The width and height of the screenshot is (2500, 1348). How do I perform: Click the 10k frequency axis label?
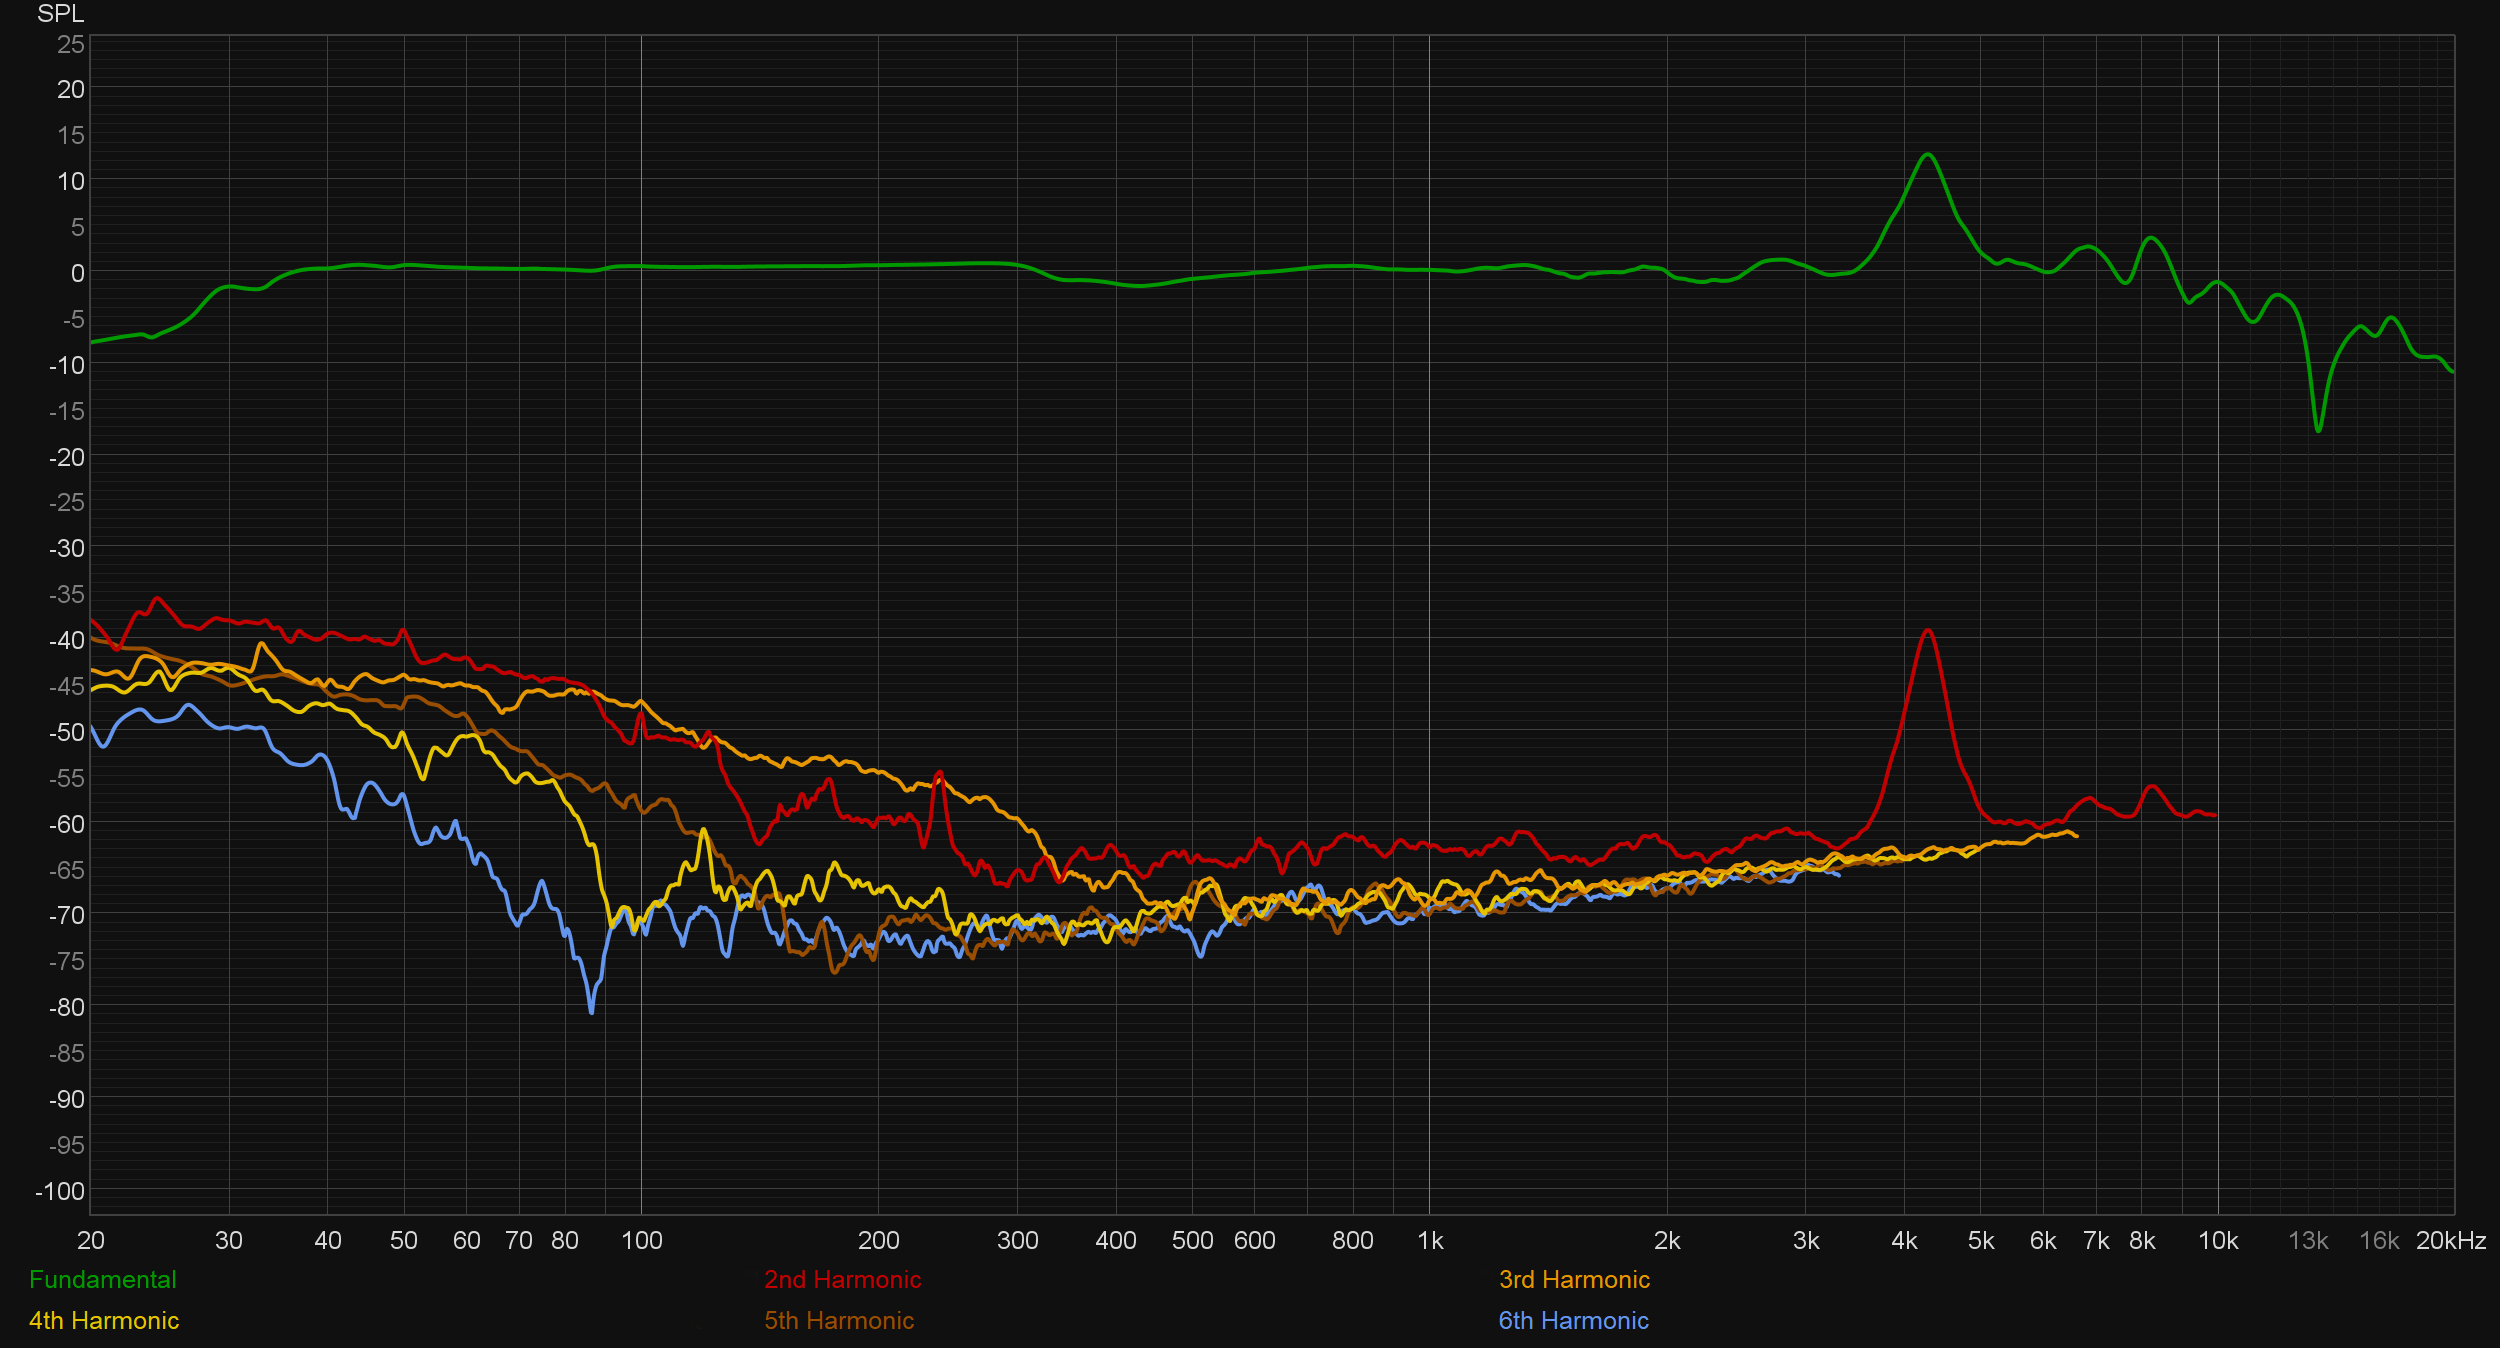[2217, 1241]
